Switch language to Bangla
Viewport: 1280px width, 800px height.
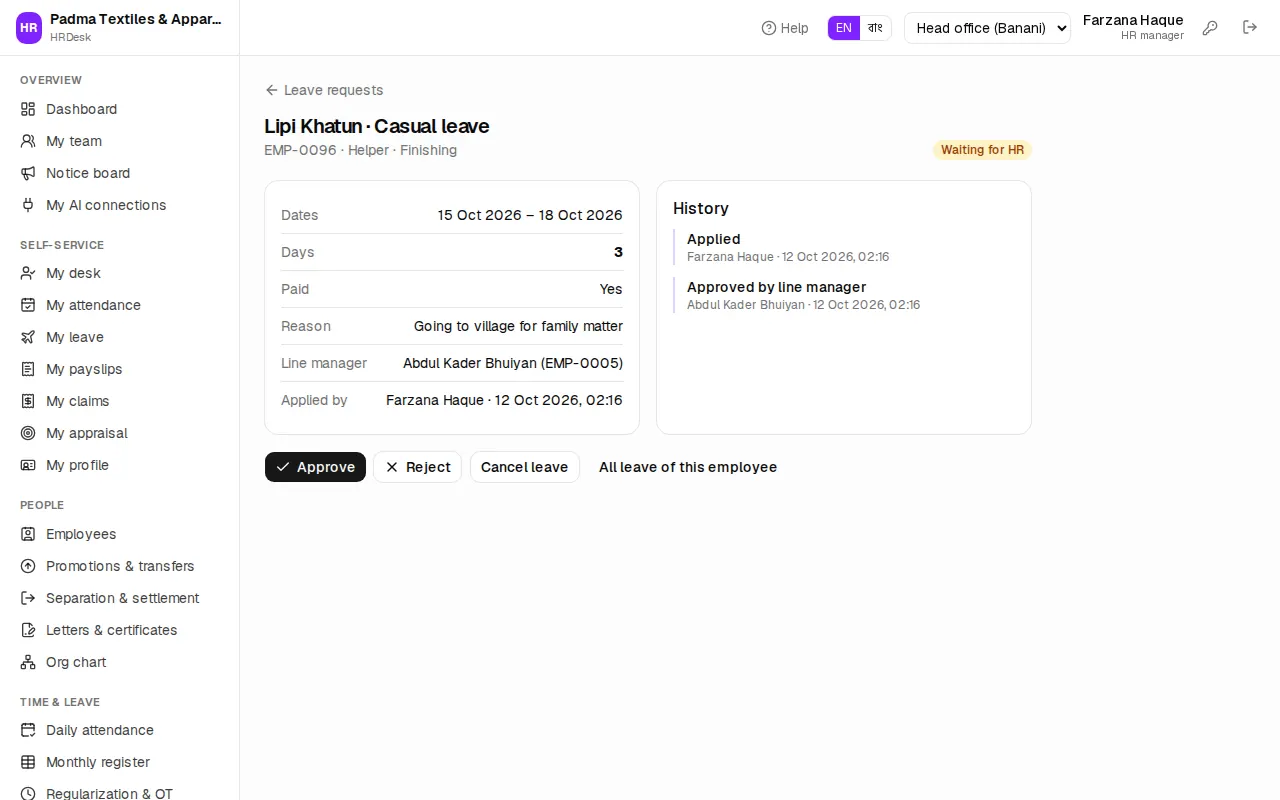click(875, 28)
